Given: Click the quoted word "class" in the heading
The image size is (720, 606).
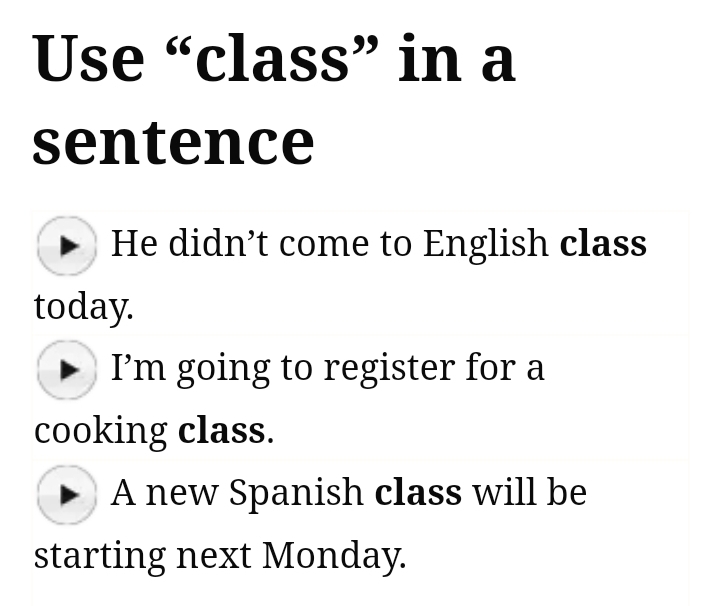Looking at the screenshot, I should pyautogui.click(x=273, y=58).
